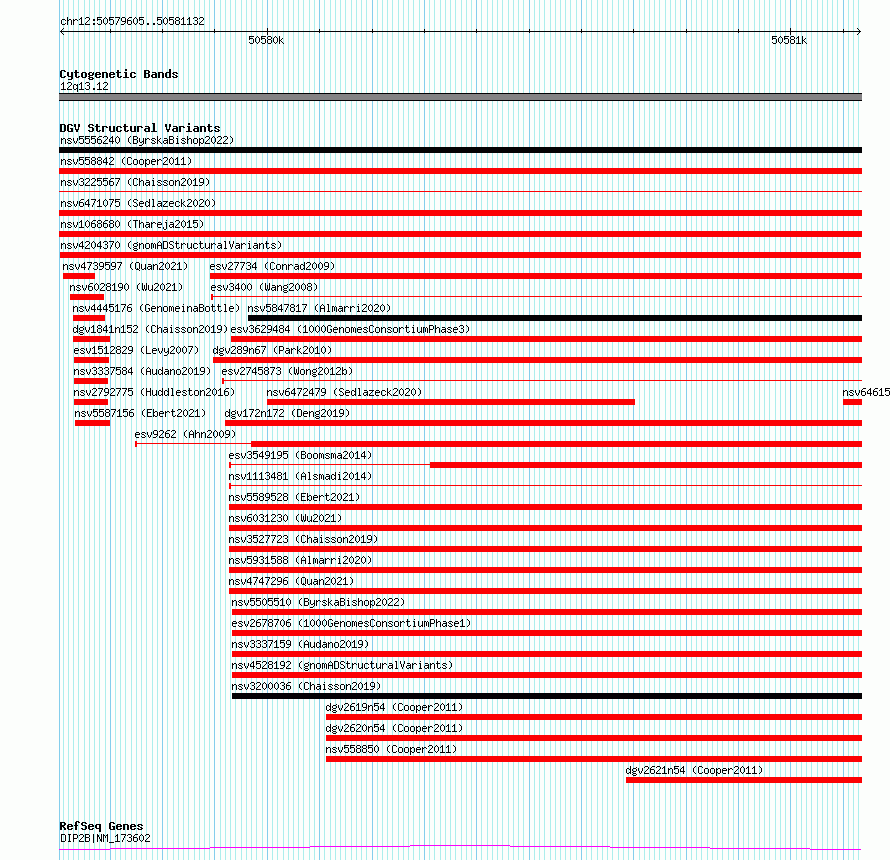Click nsv4445176 (GenomeinaBottle) label
This screenshot has height=860, width=890.
tap(156, 308)
